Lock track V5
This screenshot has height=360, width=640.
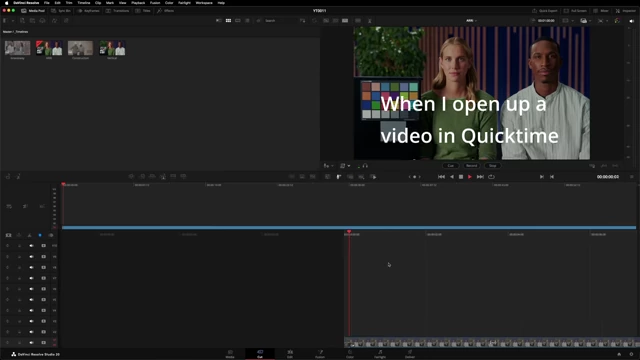19,300
